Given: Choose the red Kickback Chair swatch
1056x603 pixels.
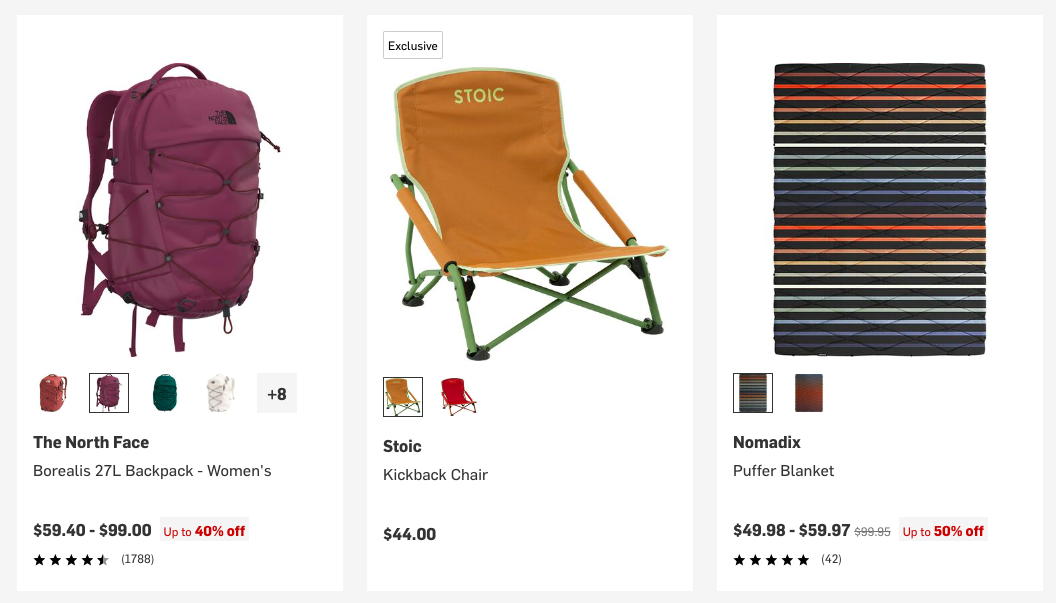Looking at the screenshot, I should [459, 397].
